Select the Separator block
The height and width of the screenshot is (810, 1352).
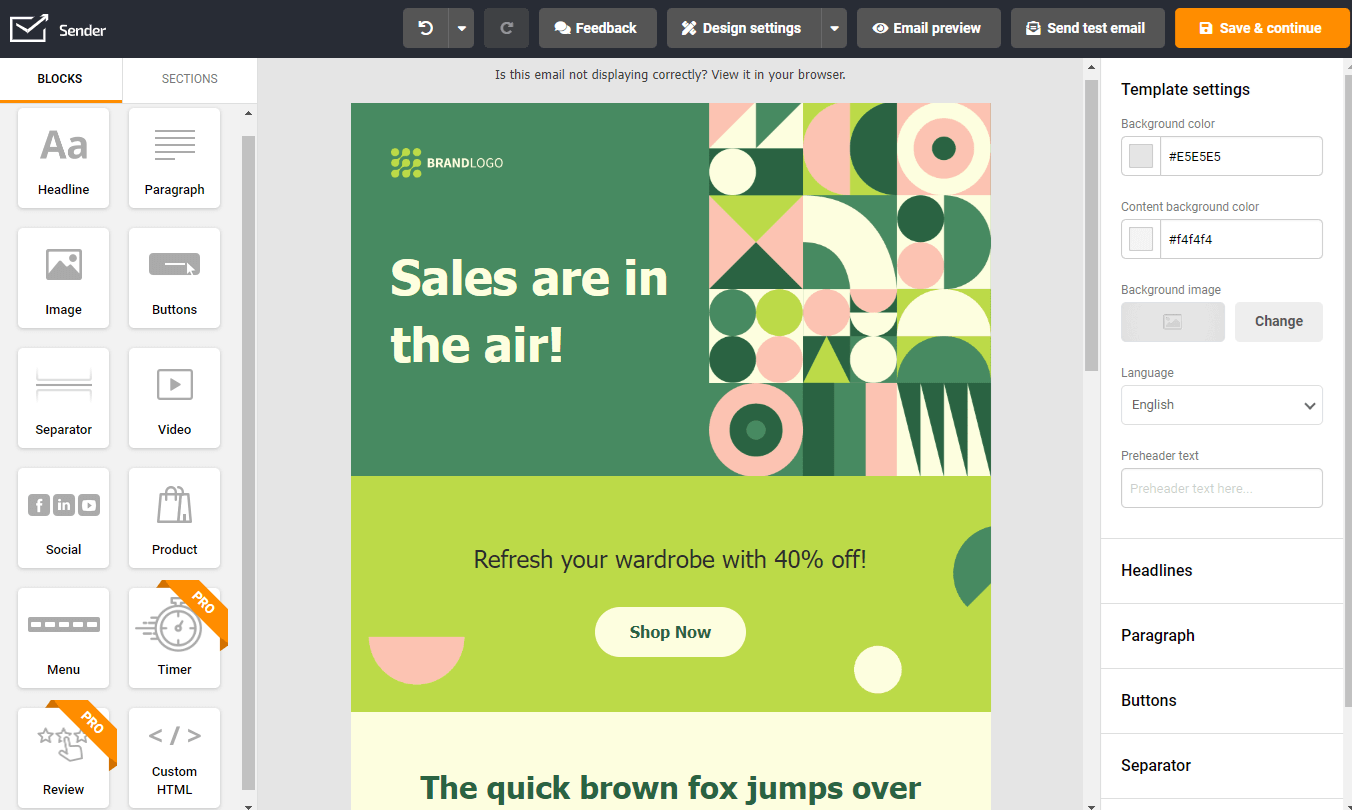pos(63,398)
